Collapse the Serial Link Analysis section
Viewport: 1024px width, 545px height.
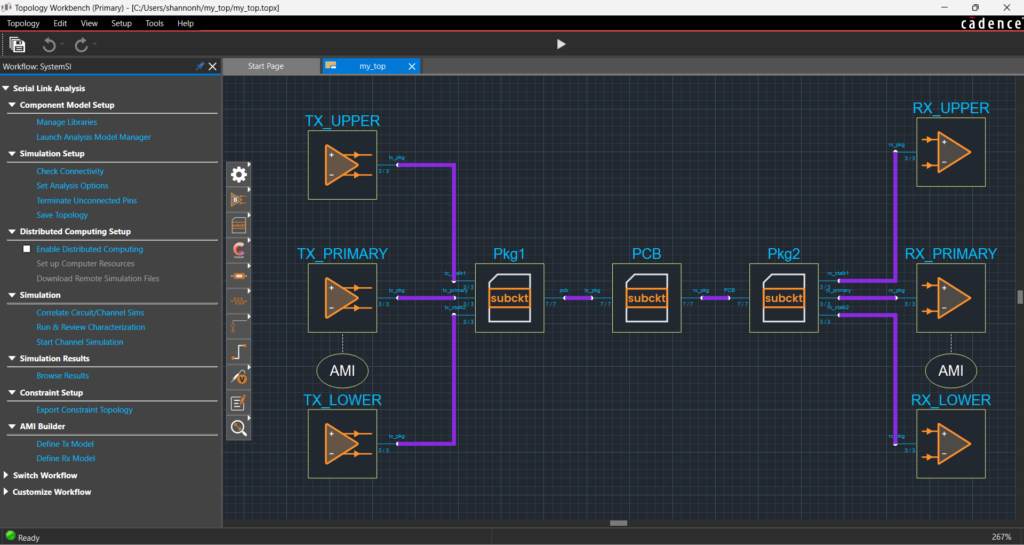6,88
